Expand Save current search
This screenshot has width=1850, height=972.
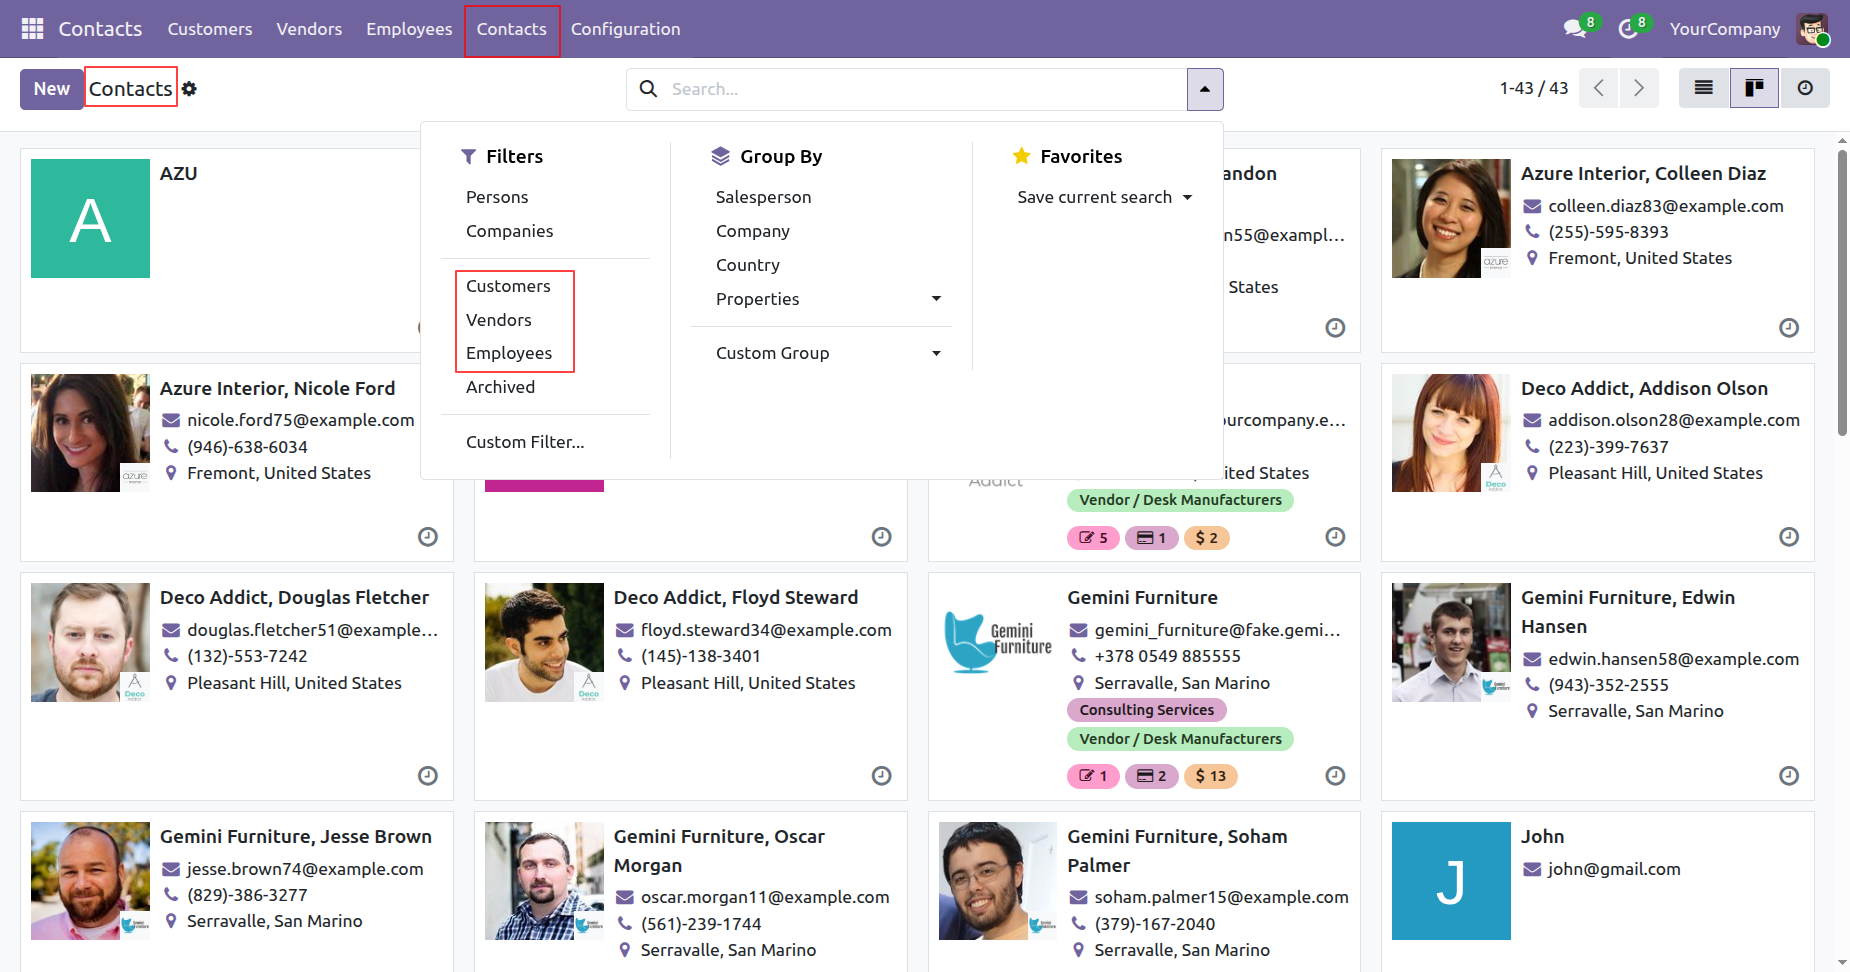[1105, 197]
